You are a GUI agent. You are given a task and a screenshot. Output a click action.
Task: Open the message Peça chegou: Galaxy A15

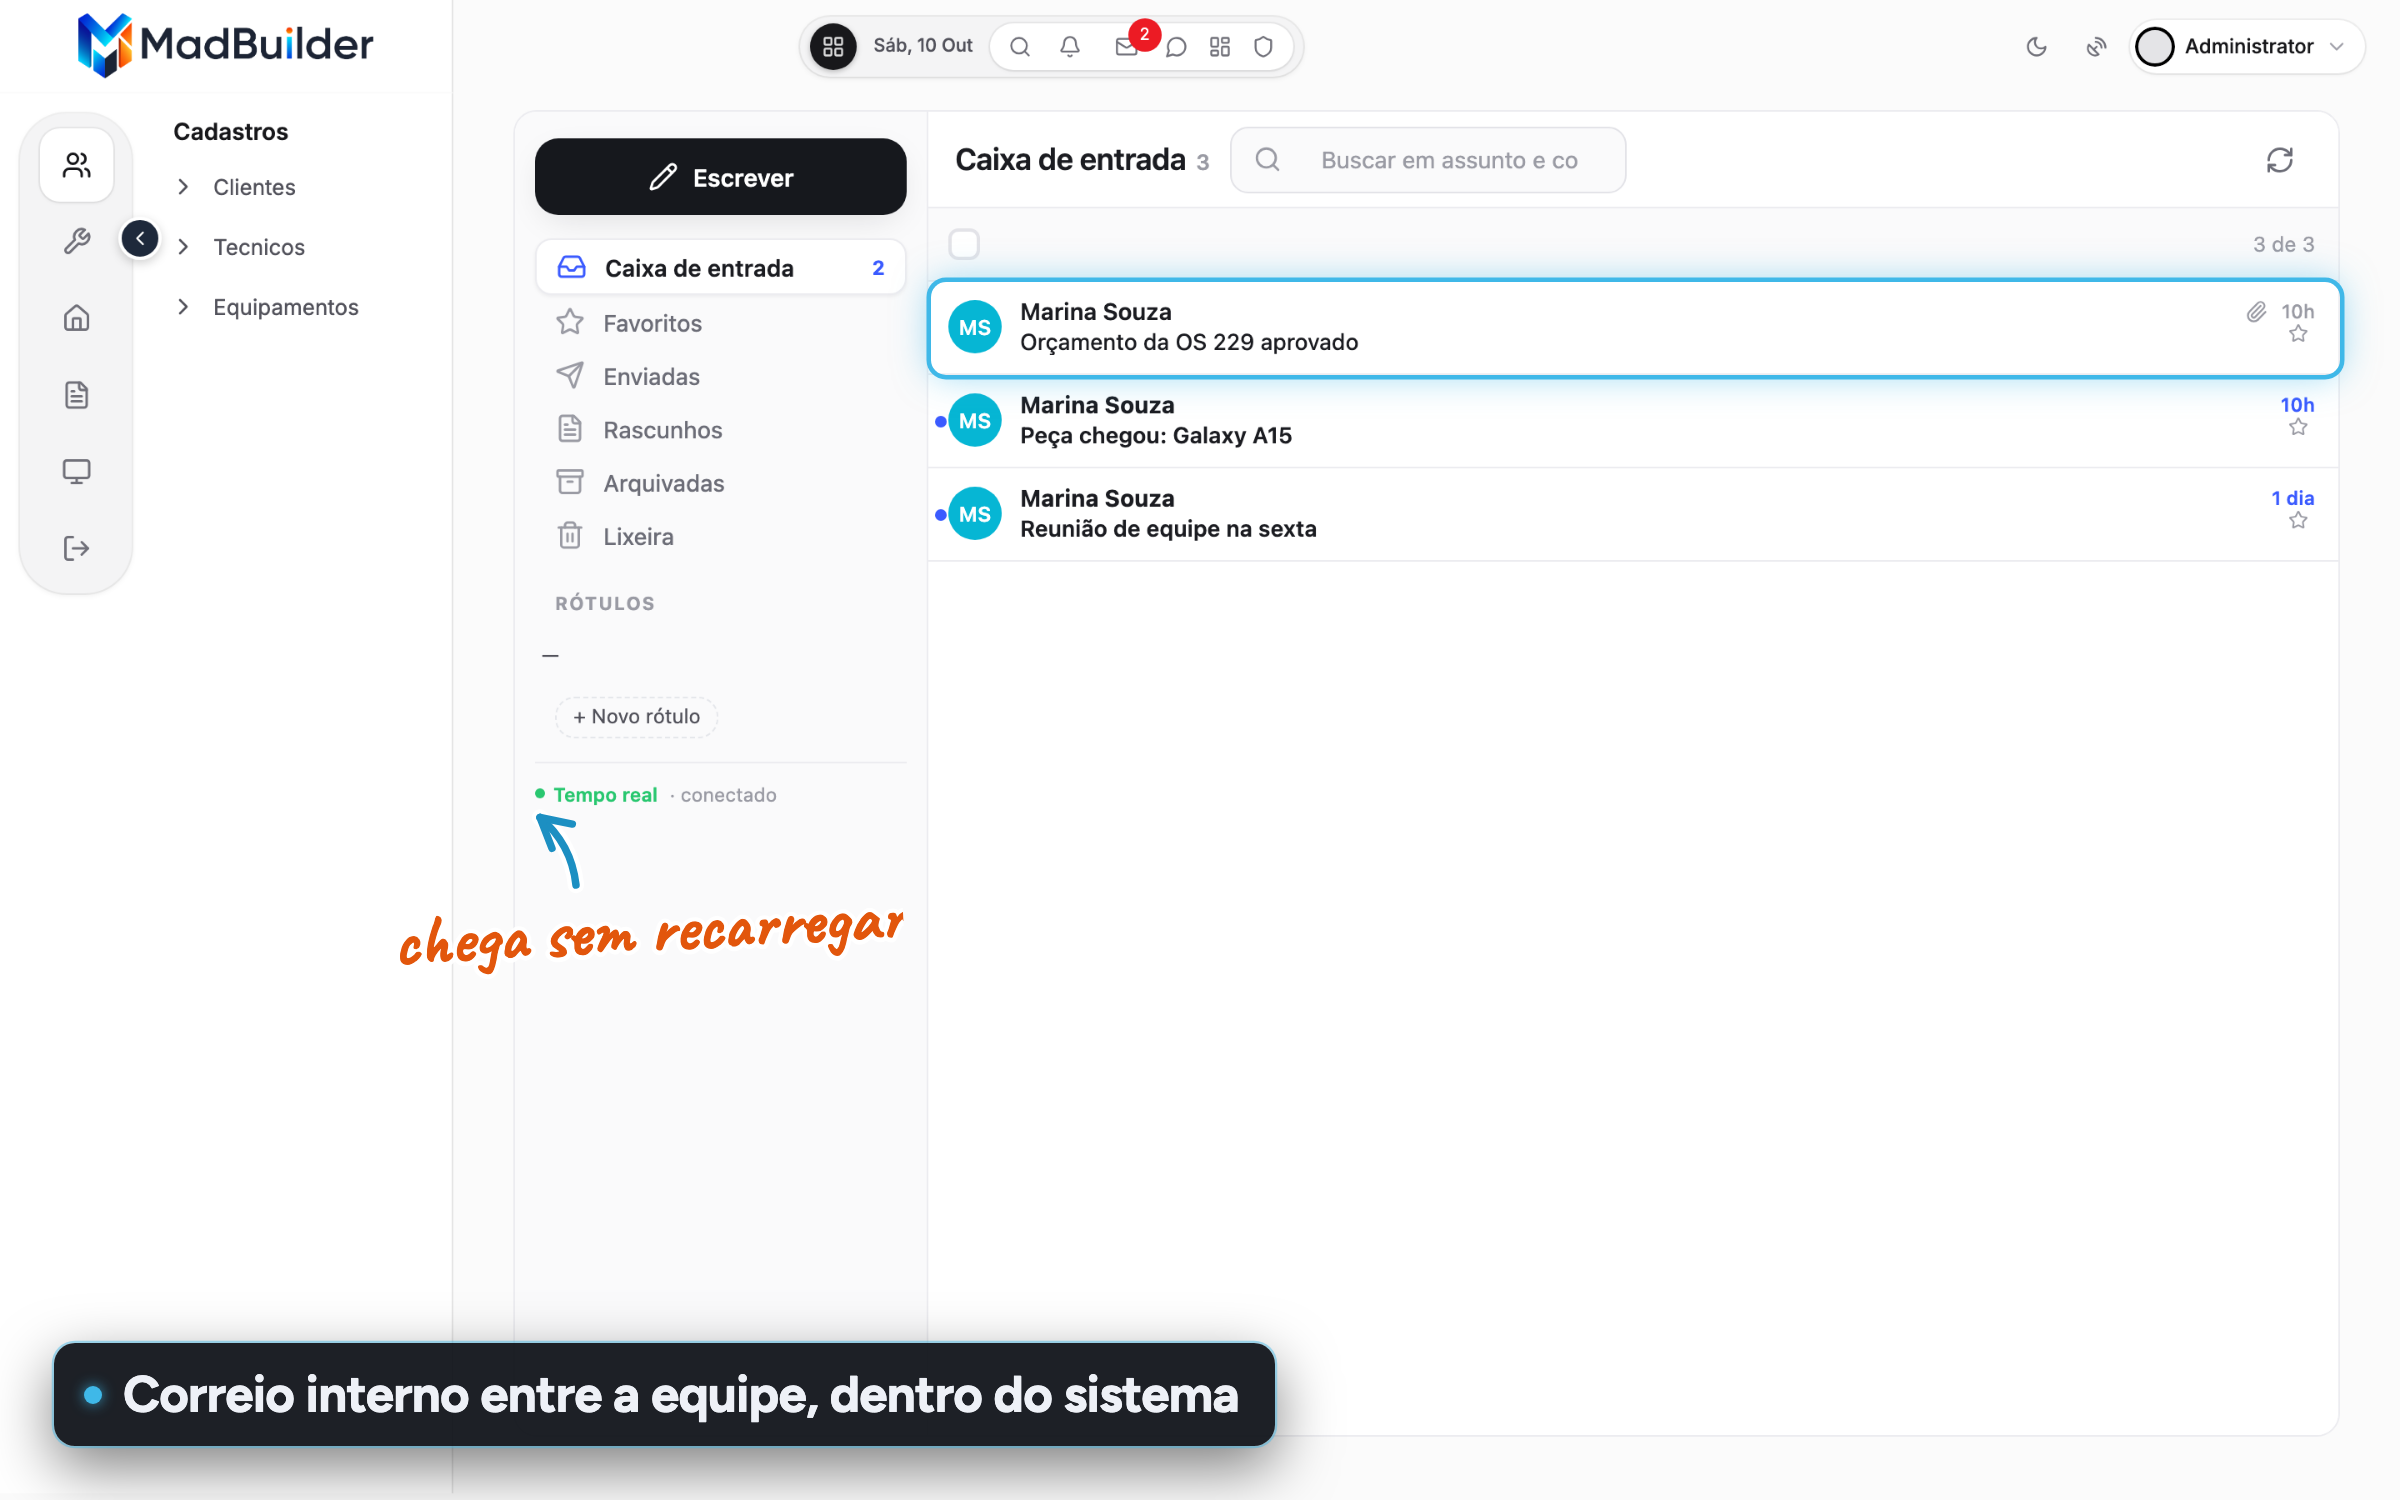point(1634,421)
